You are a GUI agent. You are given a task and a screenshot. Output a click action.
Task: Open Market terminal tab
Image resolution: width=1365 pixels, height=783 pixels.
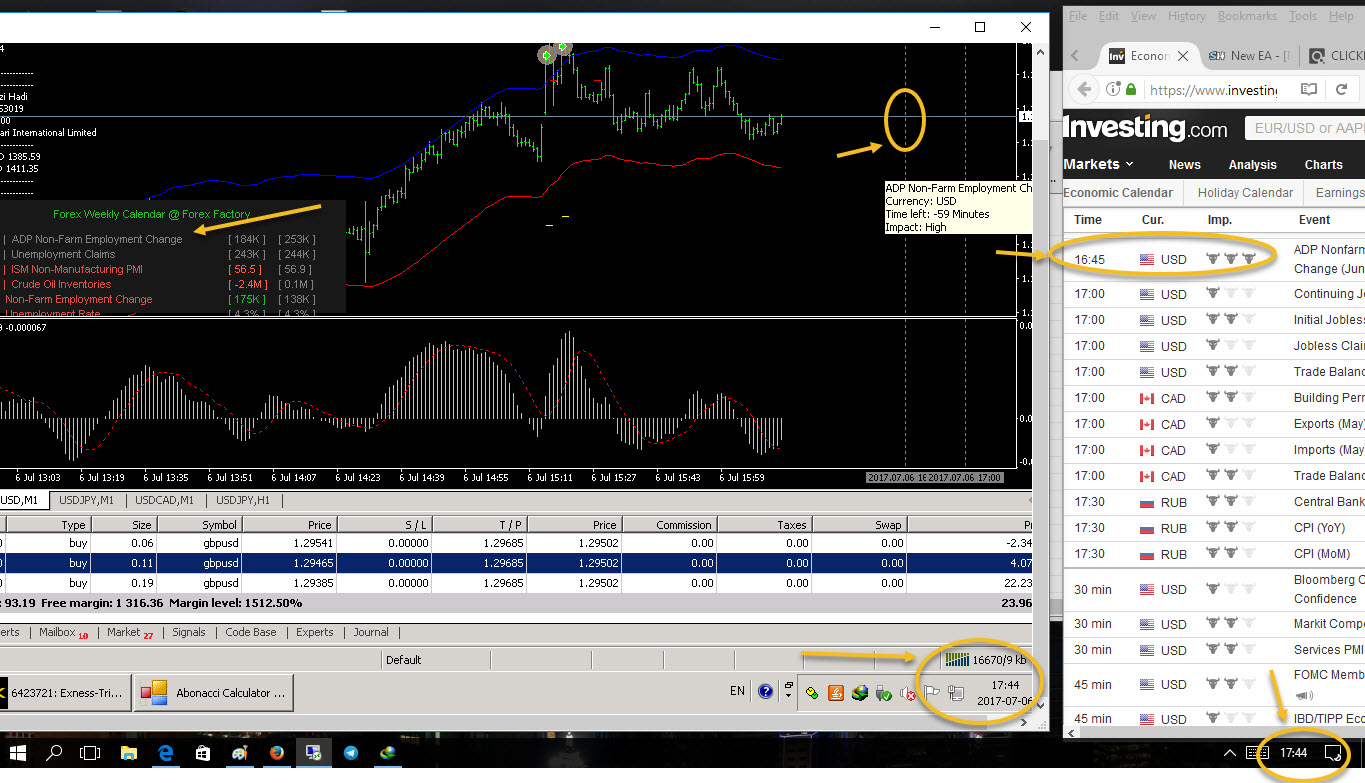[130, 632]
